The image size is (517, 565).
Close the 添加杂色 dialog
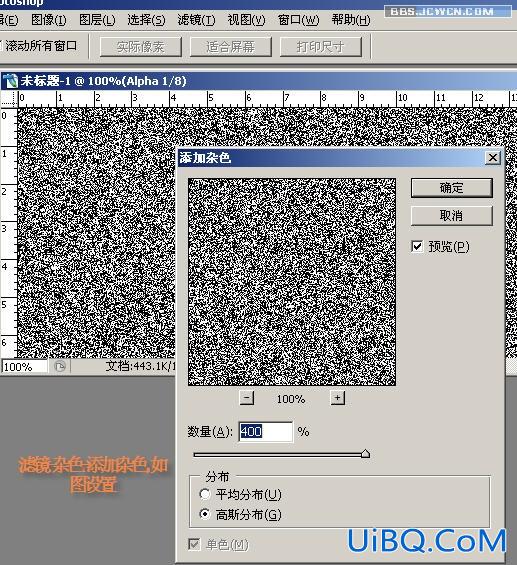pyautogui.click(x=493, y=157)
